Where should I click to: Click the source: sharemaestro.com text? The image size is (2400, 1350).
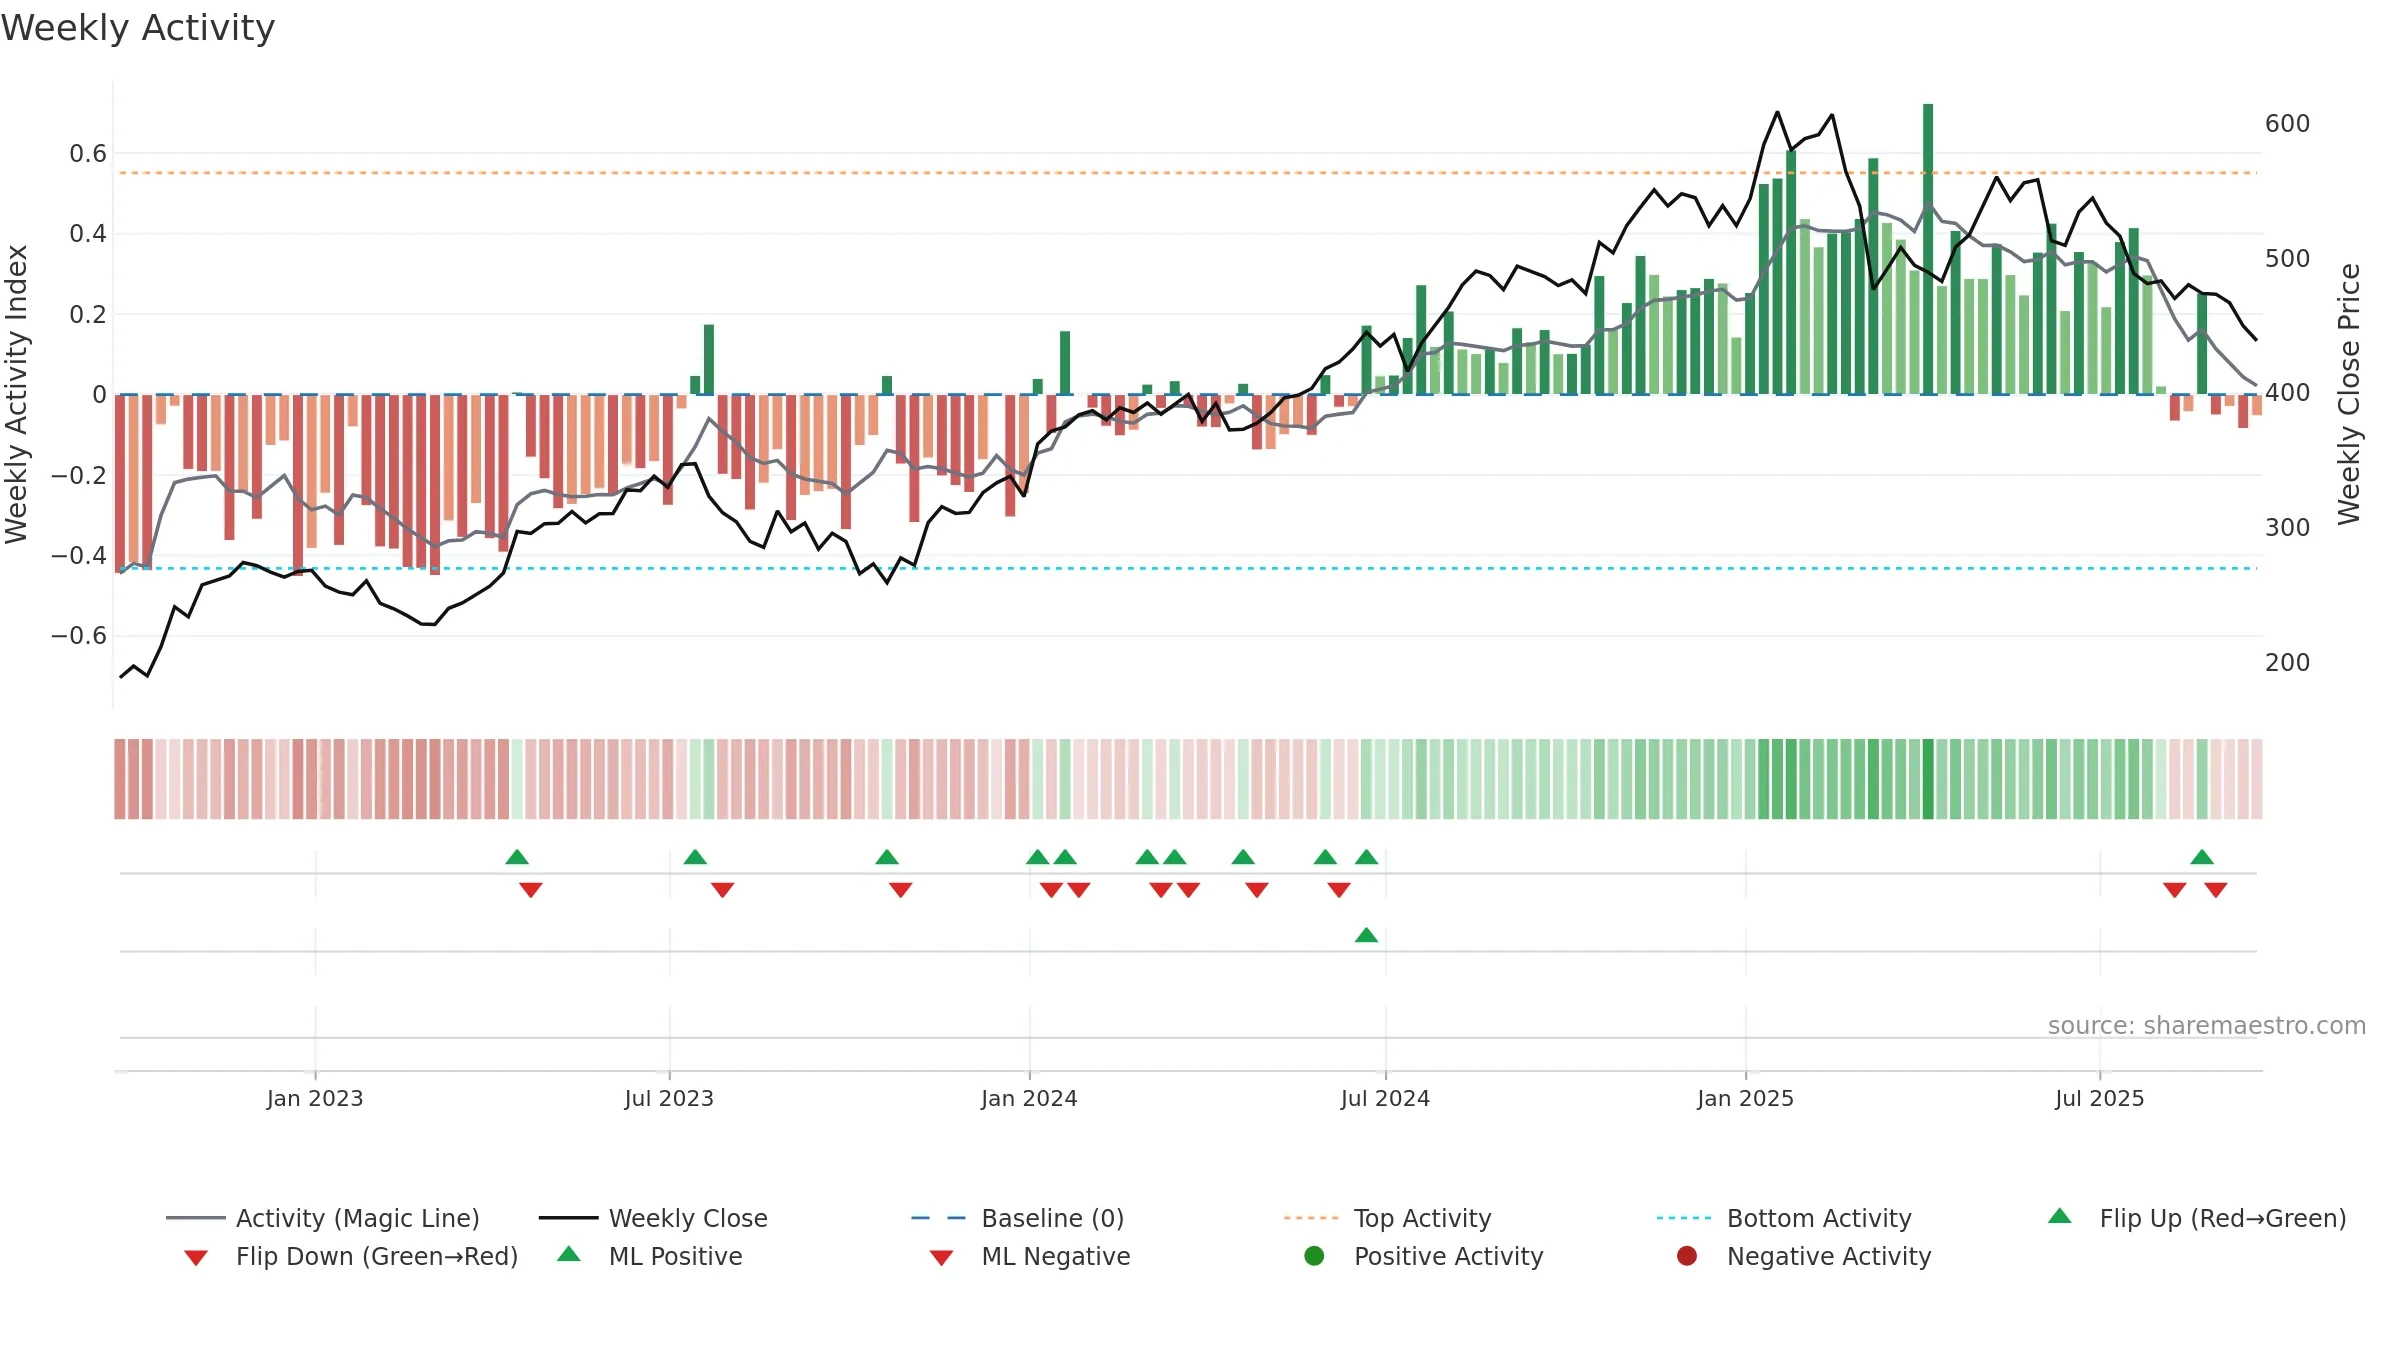pos(2207,1025)
